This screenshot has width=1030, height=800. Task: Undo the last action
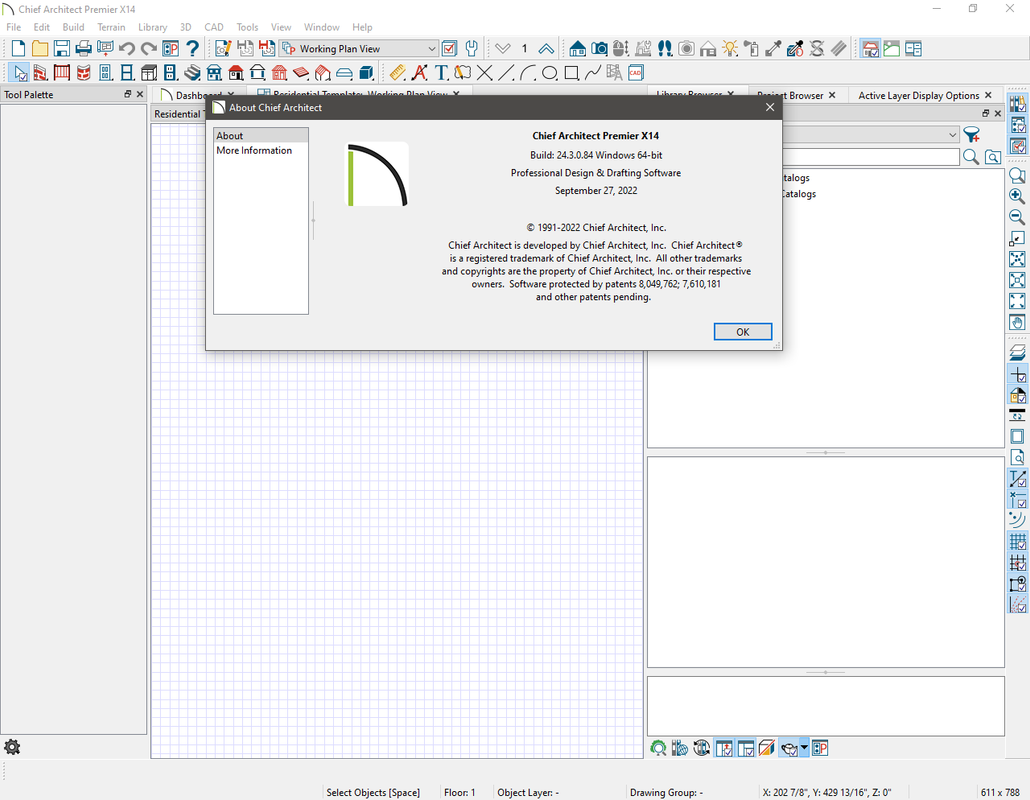click(127, 49)
